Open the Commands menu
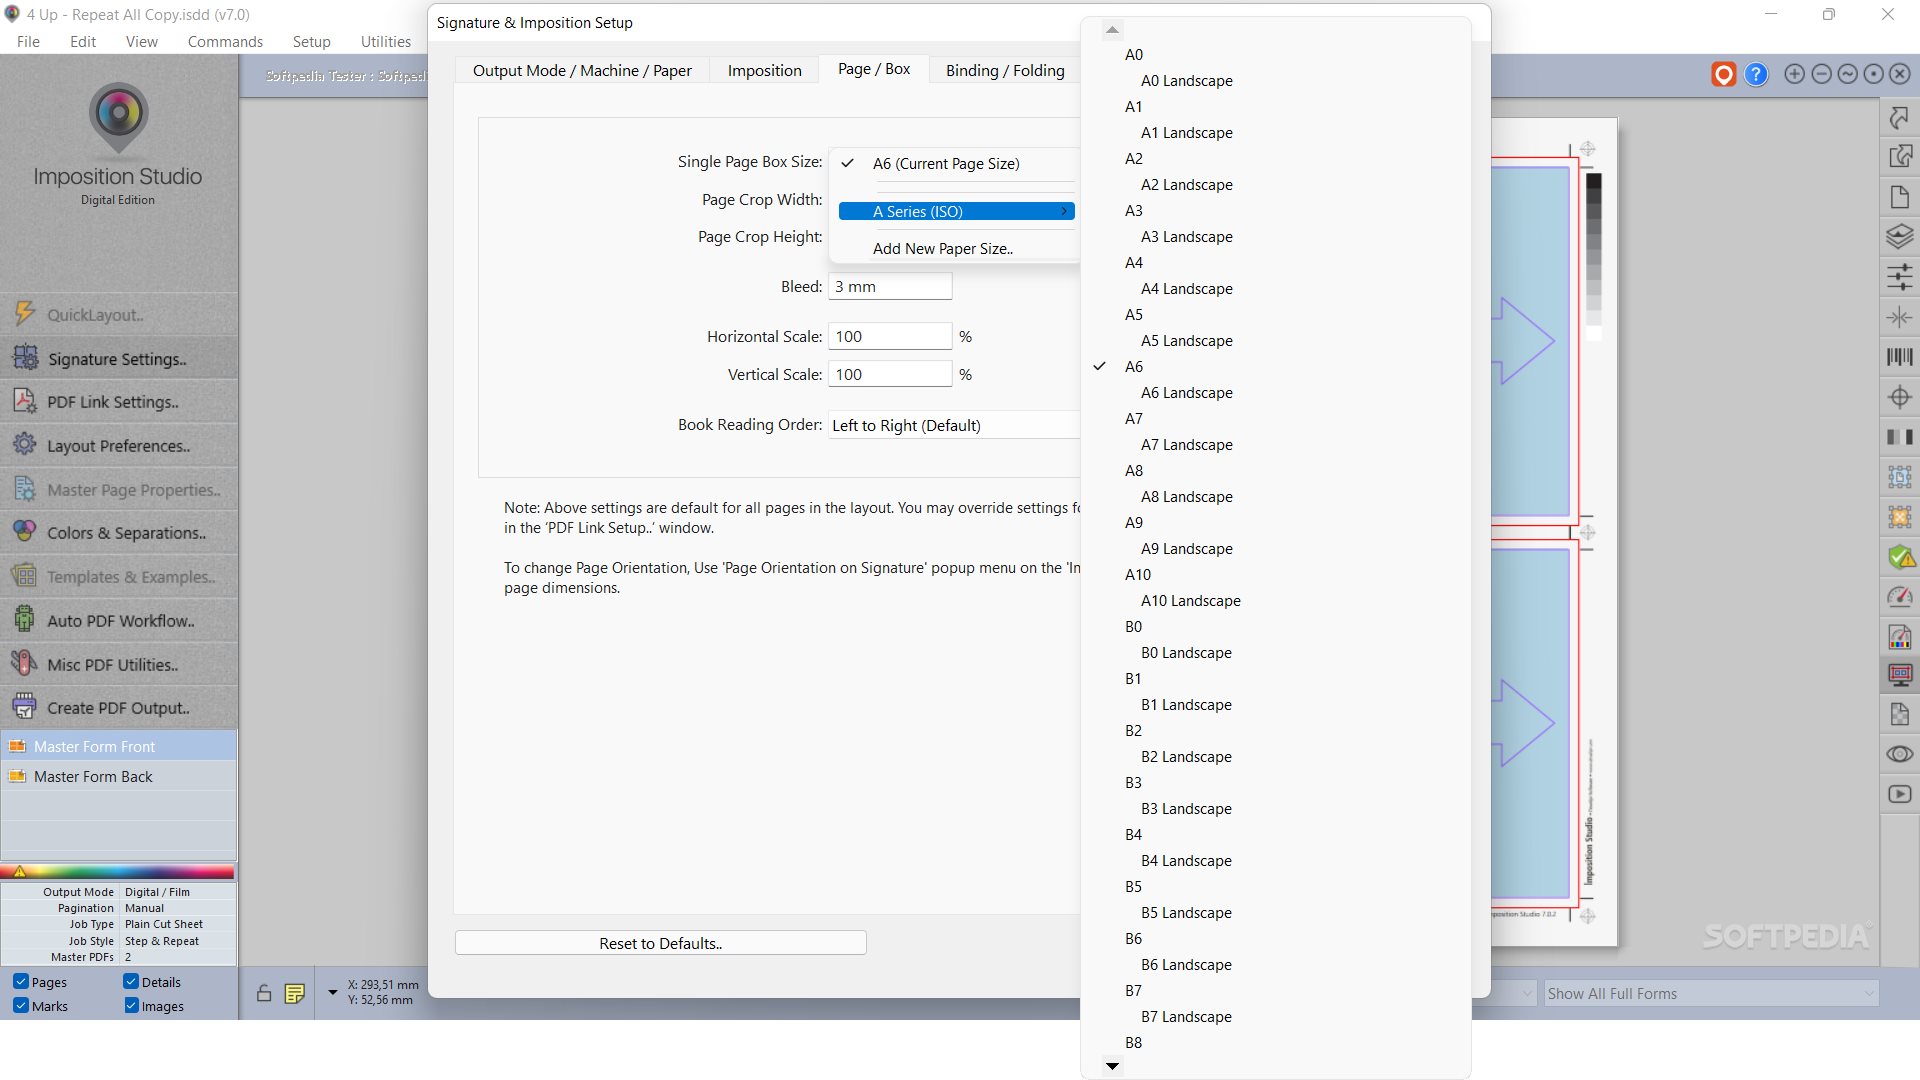 click(225, 41)
